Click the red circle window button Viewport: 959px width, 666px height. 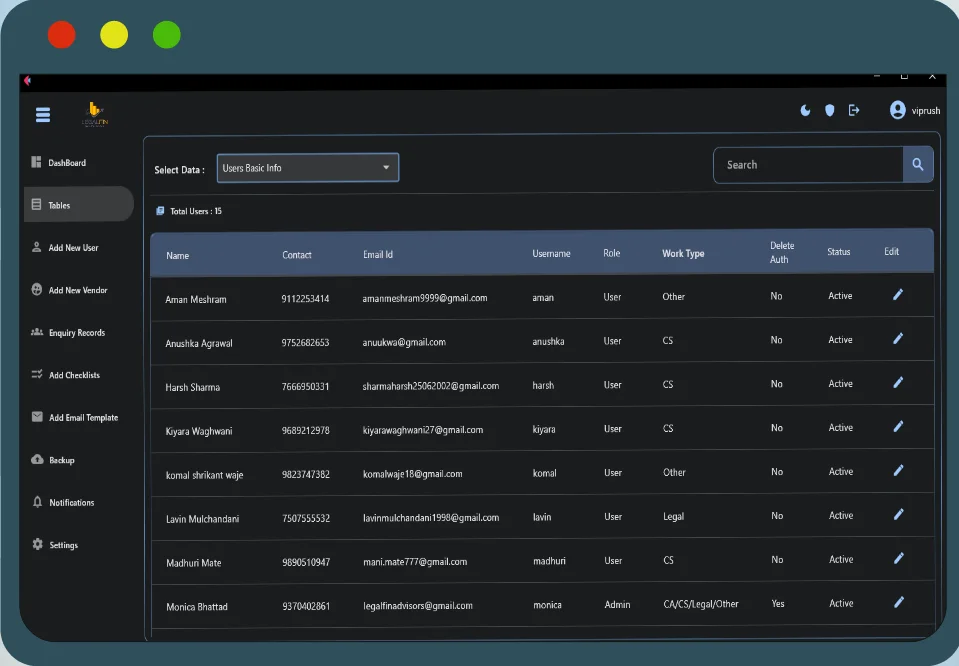point(62,34)
